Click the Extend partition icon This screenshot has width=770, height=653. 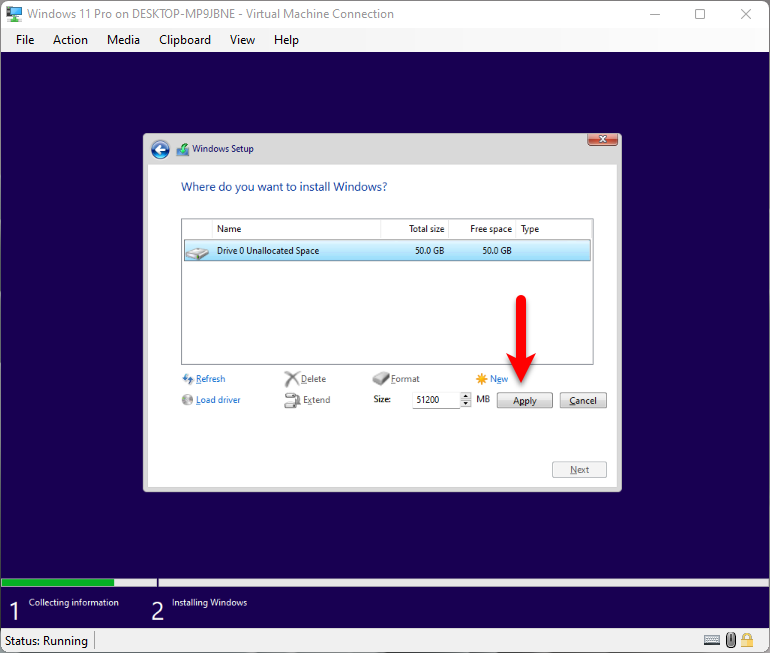click(292, 400)
